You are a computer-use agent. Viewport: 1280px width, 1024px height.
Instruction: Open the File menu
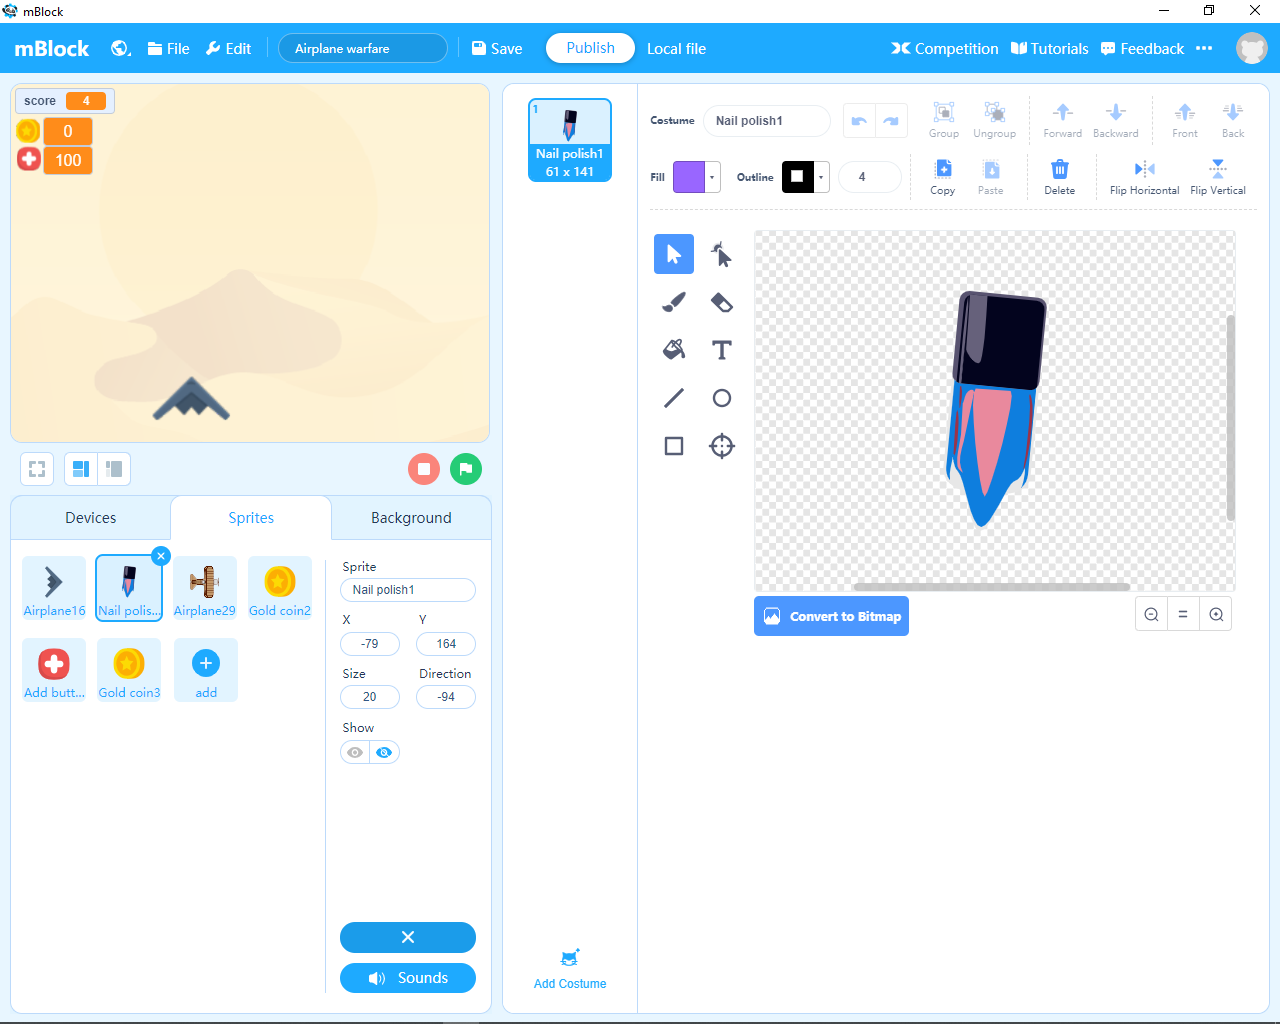pyautogui.click(x=167, y=48)
